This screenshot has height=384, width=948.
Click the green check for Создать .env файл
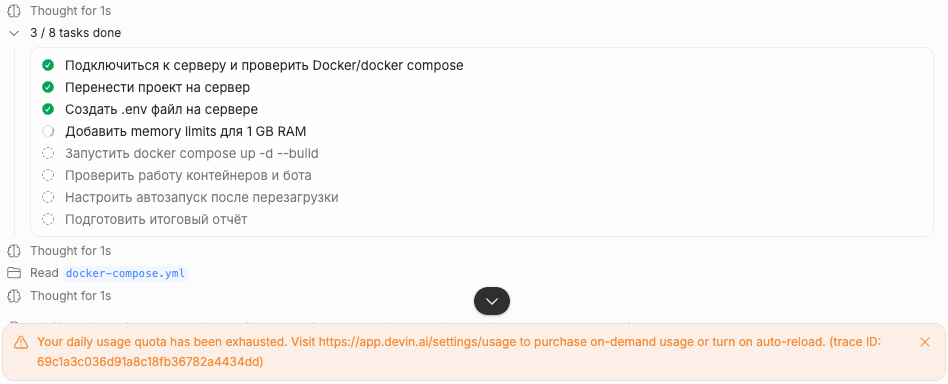click(x=48, y=109)
